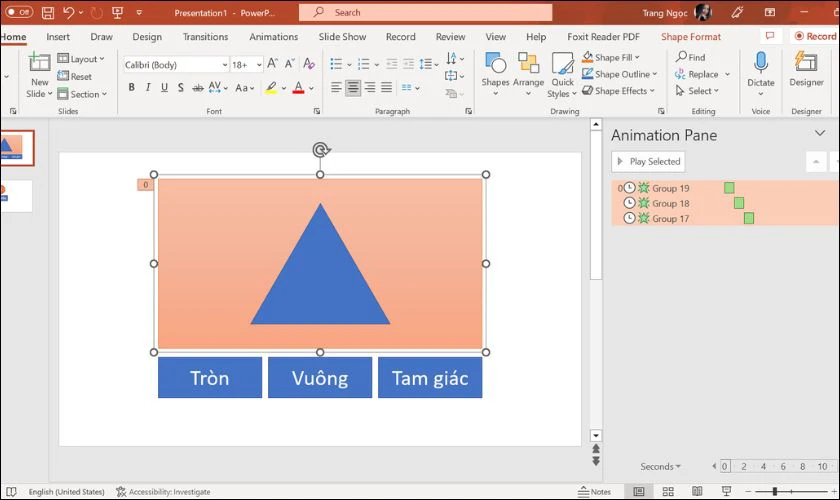The height and width of the screenshot is (500, 840).
Task: Switch to the Animations tab
Action: tap(273, 36)
